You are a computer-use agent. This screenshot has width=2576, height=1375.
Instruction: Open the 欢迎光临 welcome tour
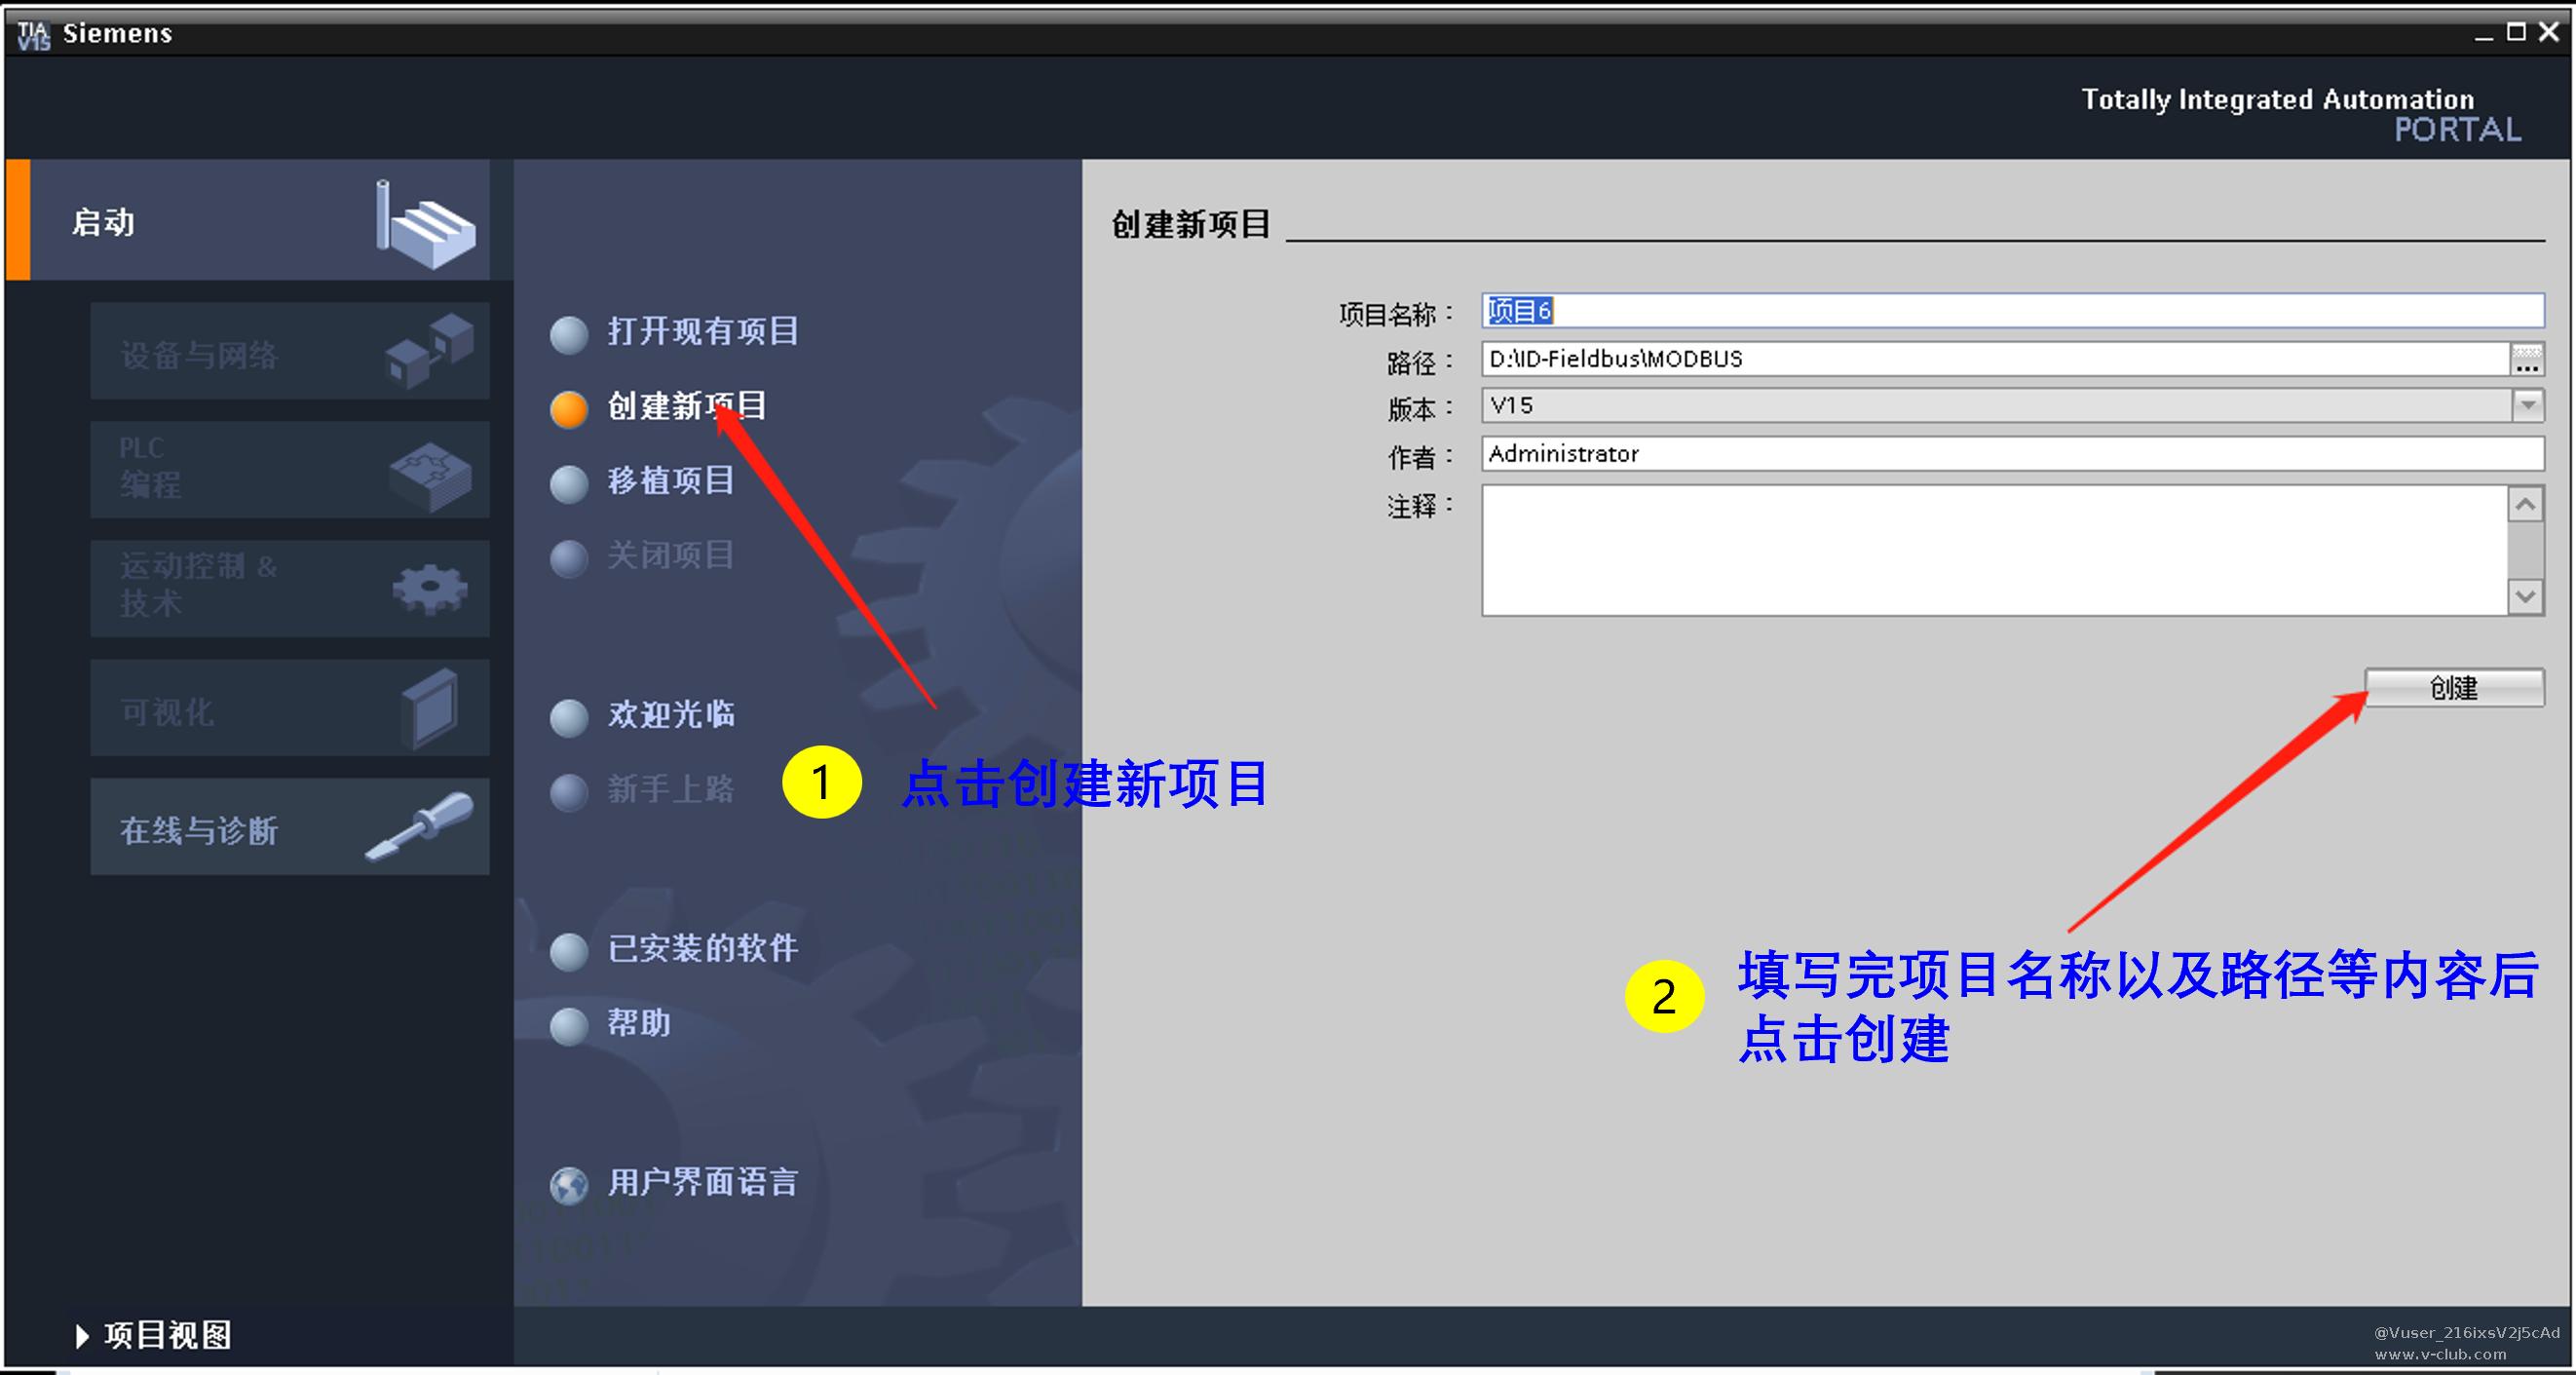click(671, 714)
